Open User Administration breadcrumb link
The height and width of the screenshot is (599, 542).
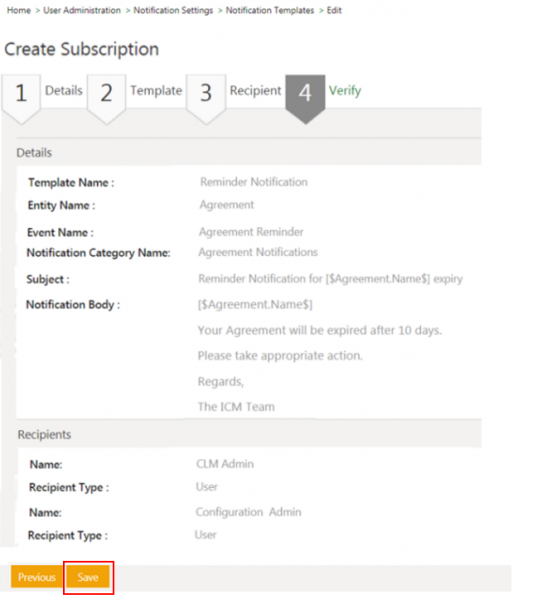tap(82, 10)
